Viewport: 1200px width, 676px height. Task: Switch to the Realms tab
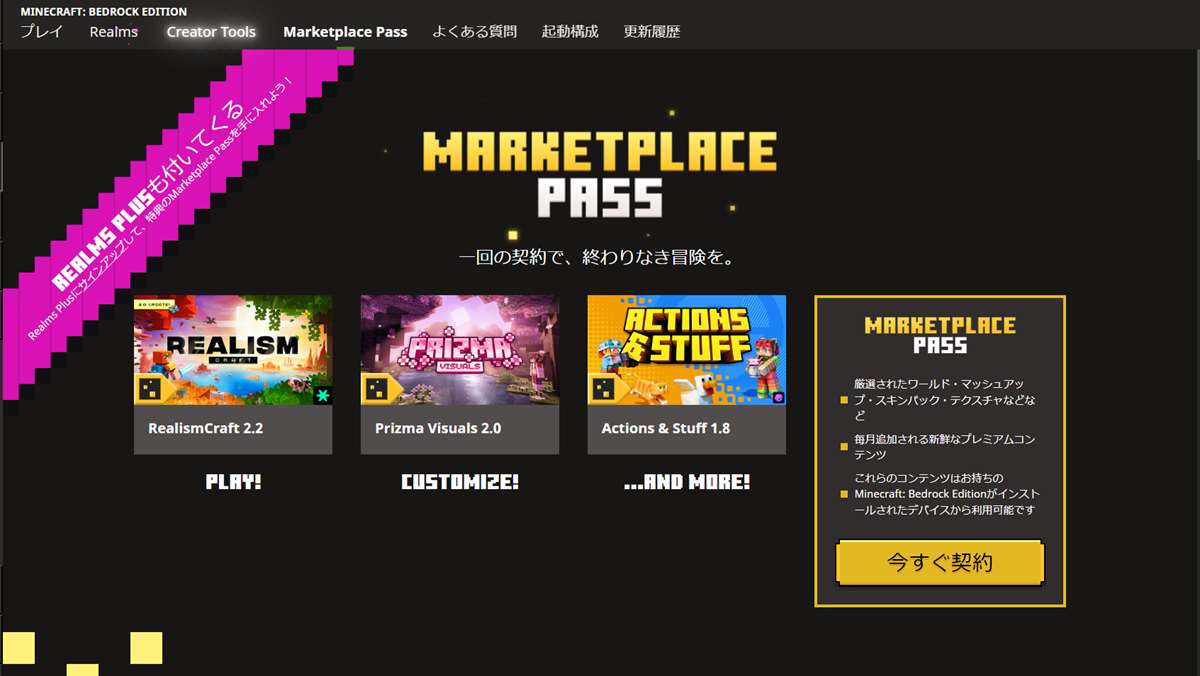114,32
